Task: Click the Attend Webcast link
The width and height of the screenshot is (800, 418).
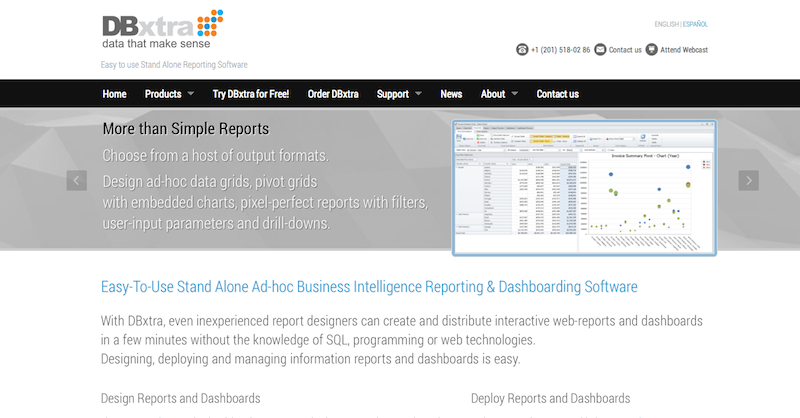Action: tap(684, 50)
